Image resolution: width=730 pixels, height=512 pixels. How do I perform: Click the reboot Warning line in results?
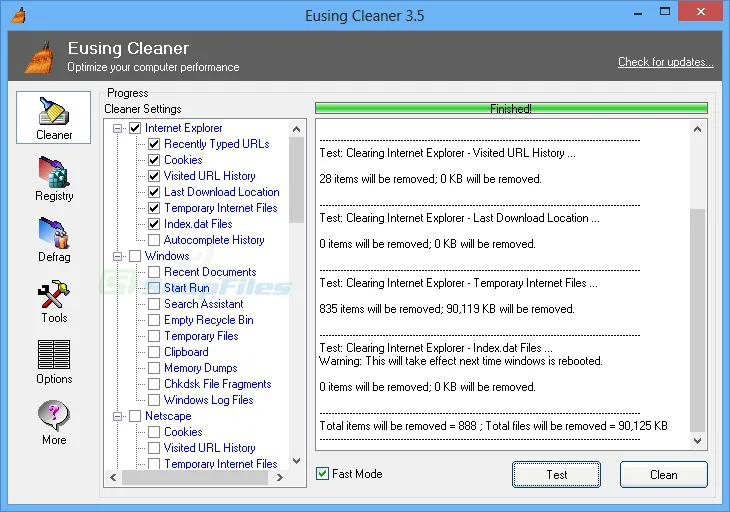[x=461, y=361]
